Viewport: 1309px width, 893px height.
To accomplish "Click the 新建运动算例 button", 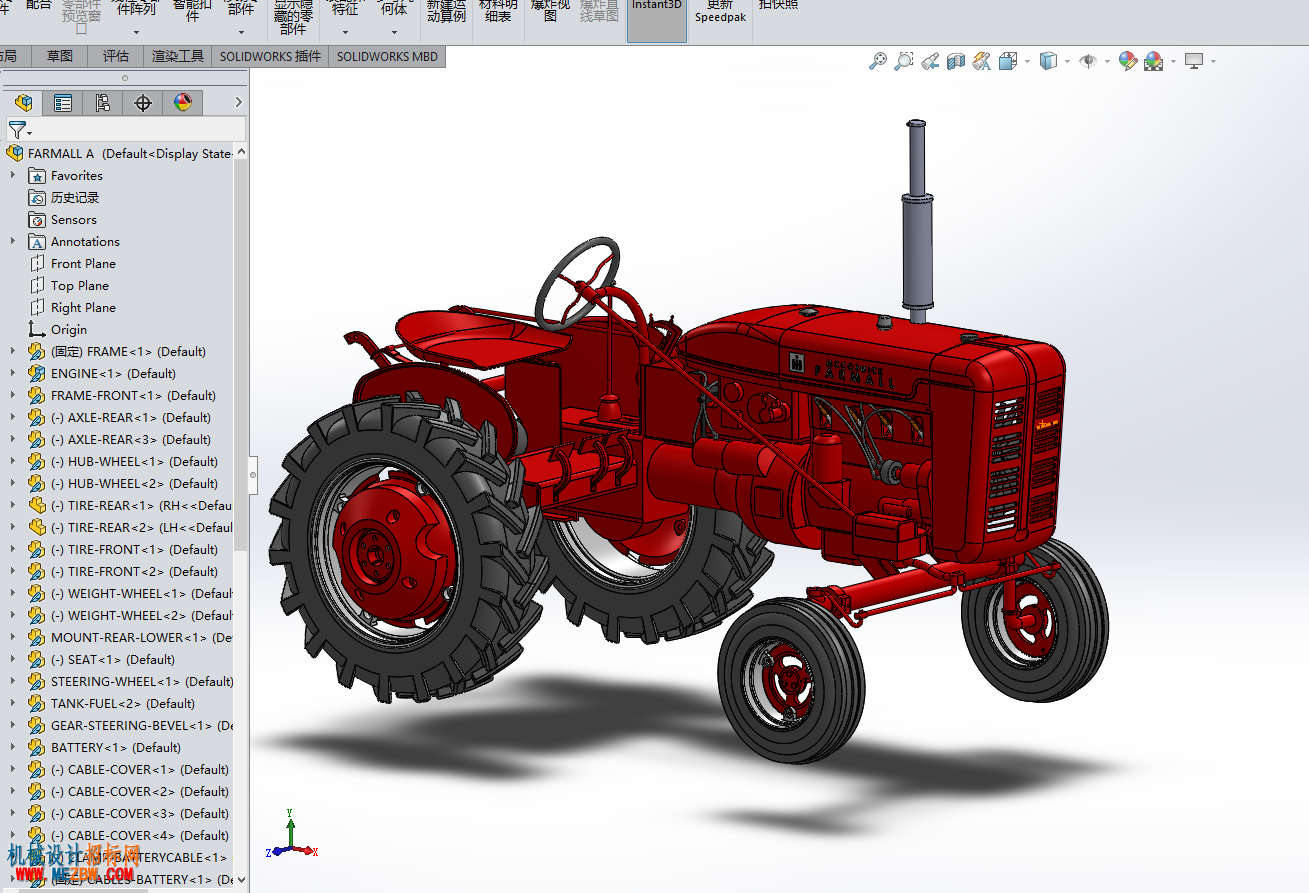I will click(x=446, y=14).
